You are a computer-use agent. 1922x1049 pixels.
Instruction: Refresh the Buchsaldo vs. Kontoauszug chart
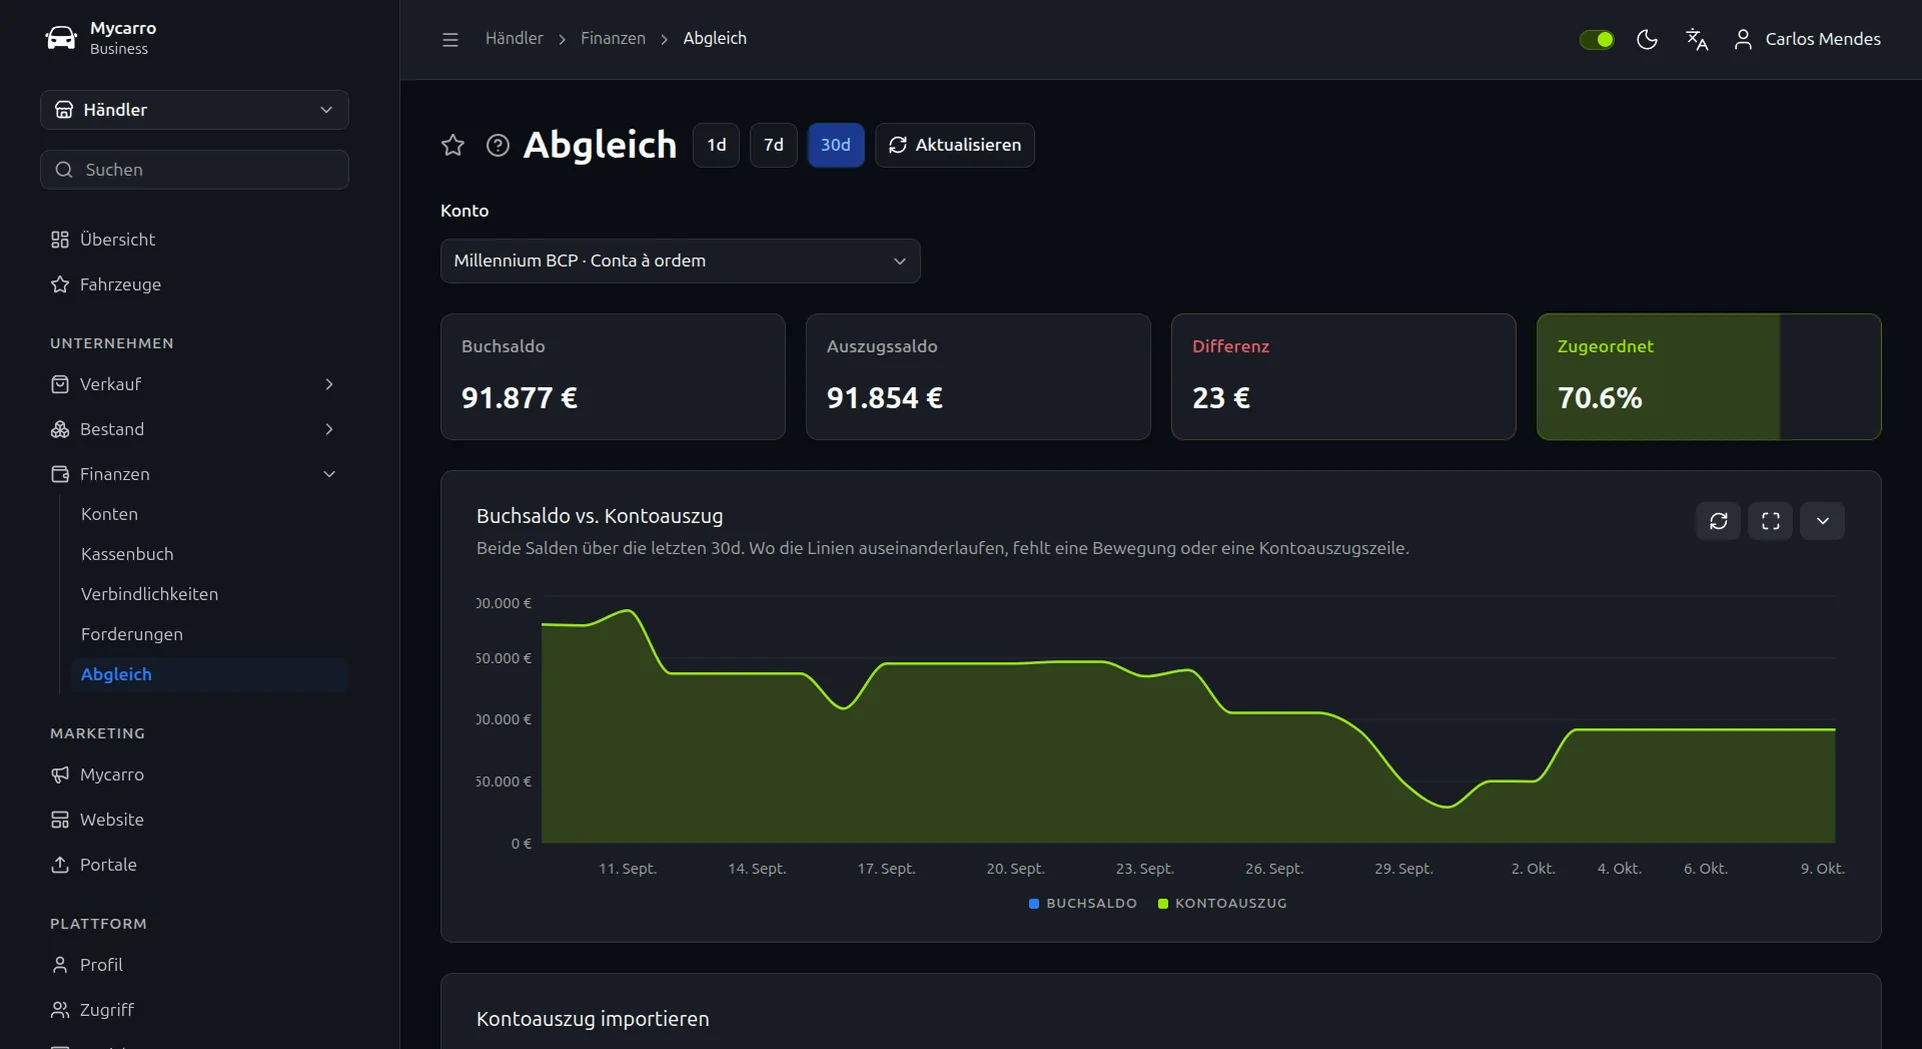[x=1718, y=521]
